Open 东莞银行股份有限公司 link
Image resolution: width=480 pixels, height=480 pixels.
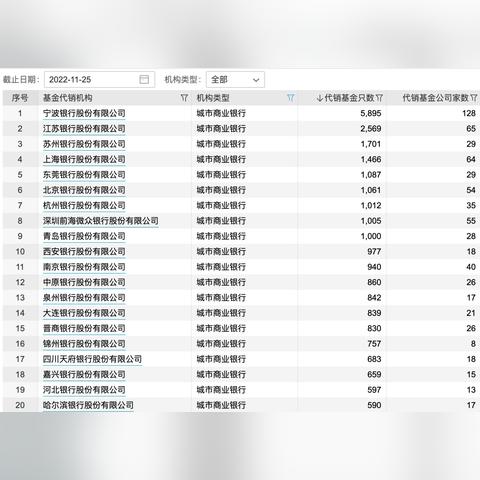[x=84, y=174]
